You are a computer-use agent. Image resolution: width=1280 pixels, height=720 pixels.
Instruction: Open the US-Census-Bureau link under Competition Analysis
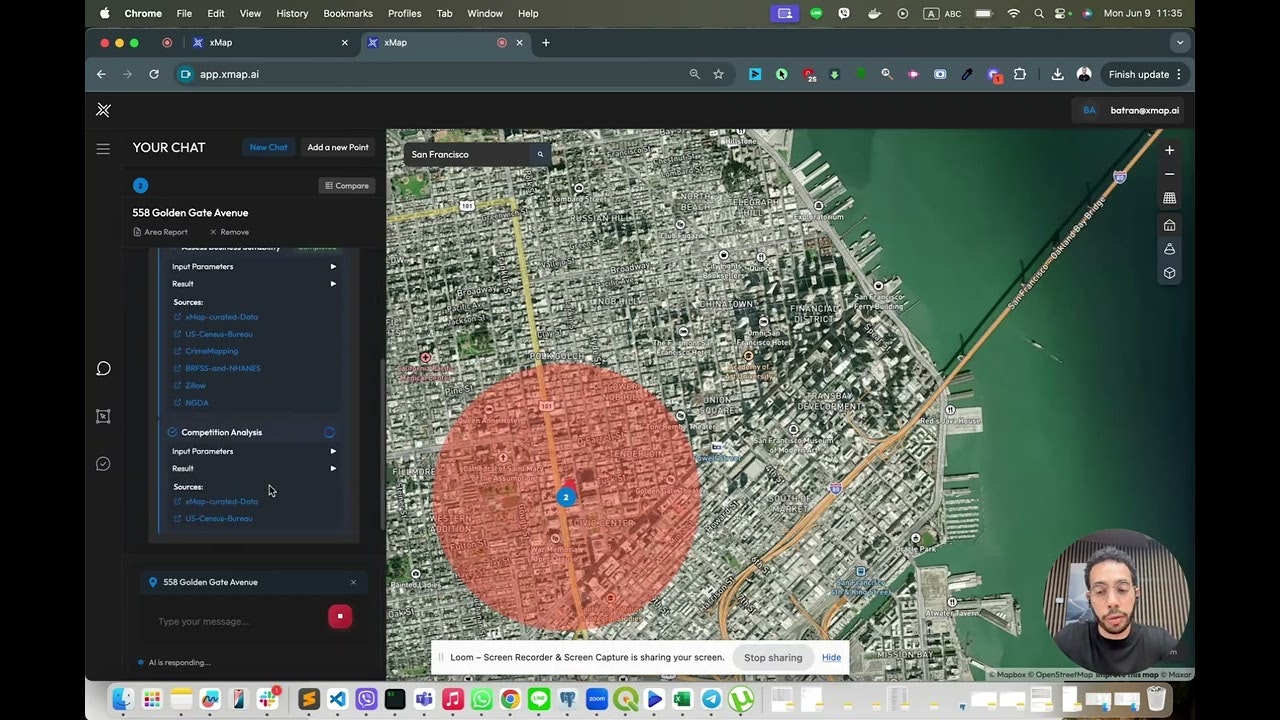pyautogui.click(x=218, y=518)
